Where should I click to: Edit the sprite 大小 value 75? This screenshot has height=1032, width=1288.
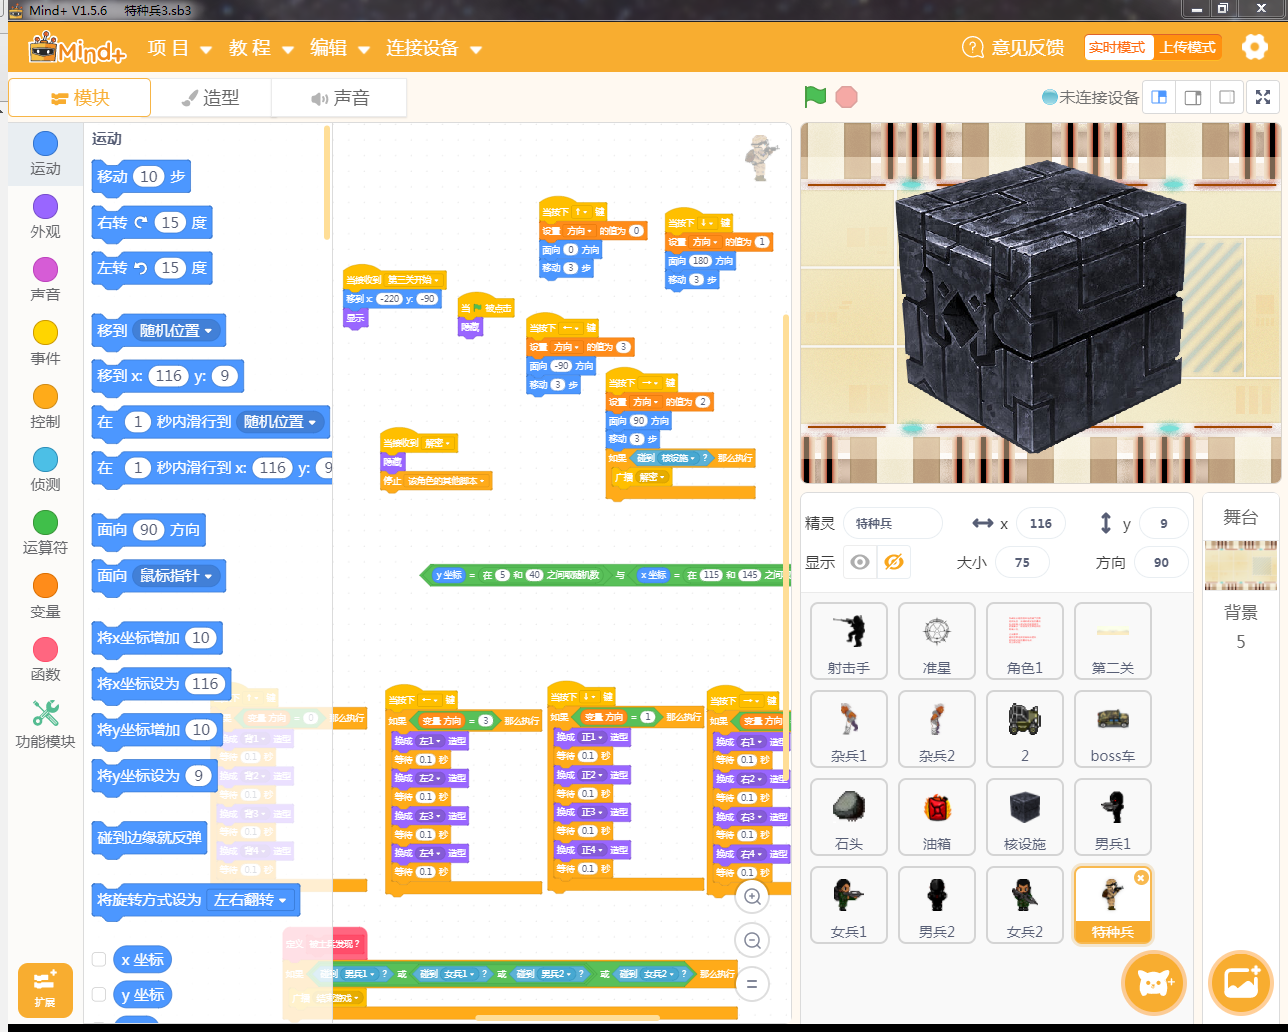[1021, 562]
